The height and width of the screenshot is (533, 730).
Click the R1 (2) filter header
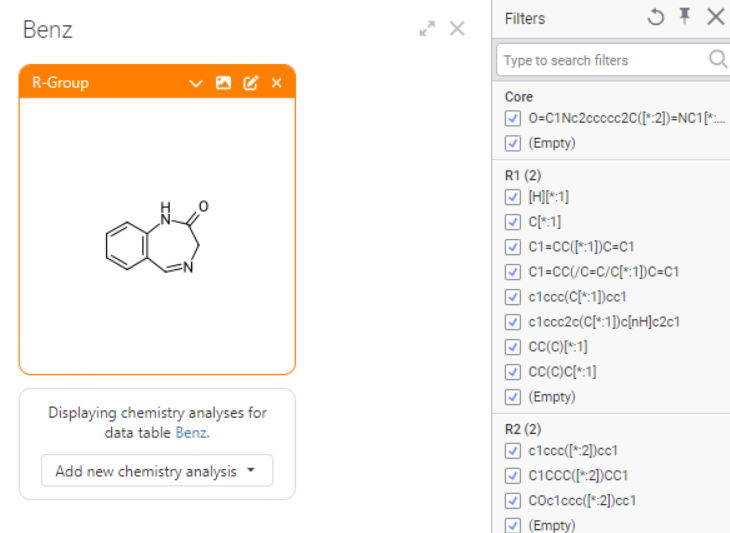coord(523,175)
